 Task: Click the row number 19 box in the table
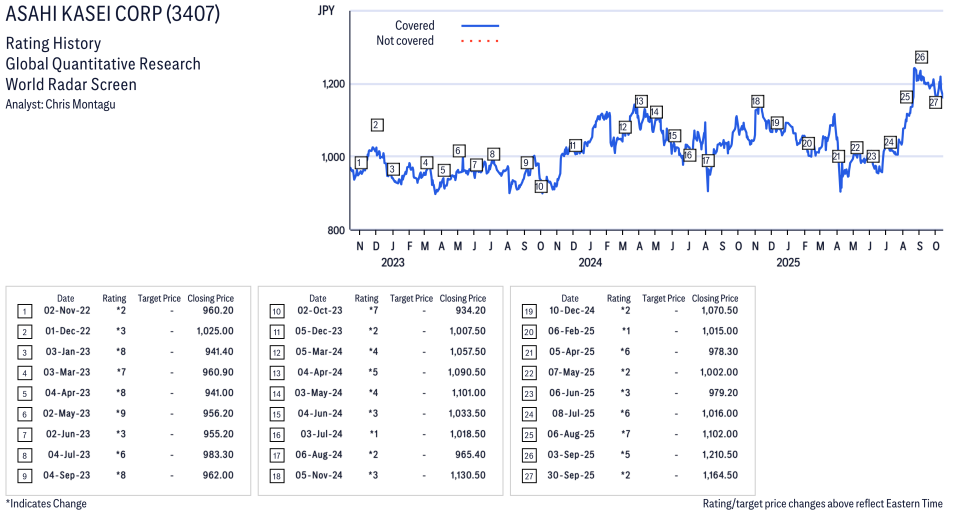[529, 311]
